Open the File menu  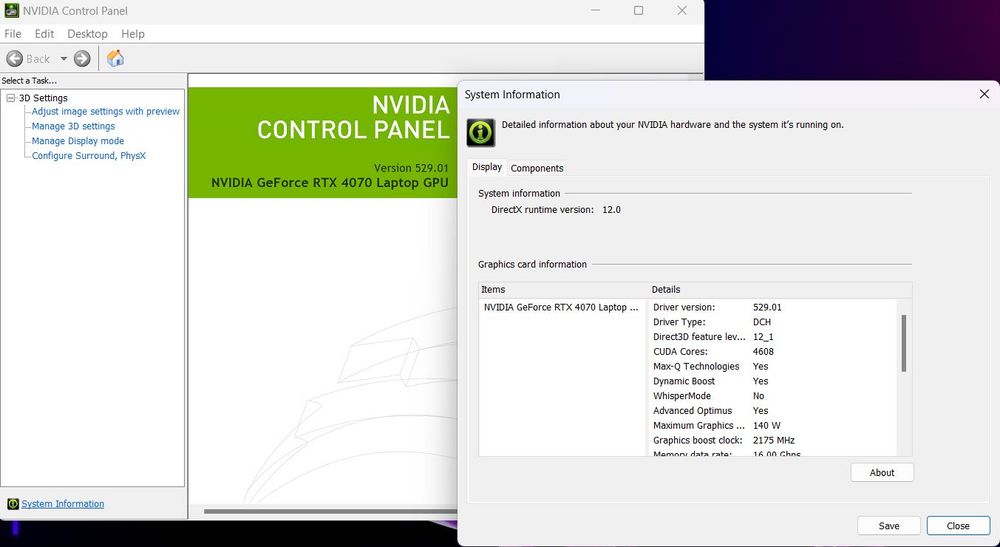coord(13,34)
